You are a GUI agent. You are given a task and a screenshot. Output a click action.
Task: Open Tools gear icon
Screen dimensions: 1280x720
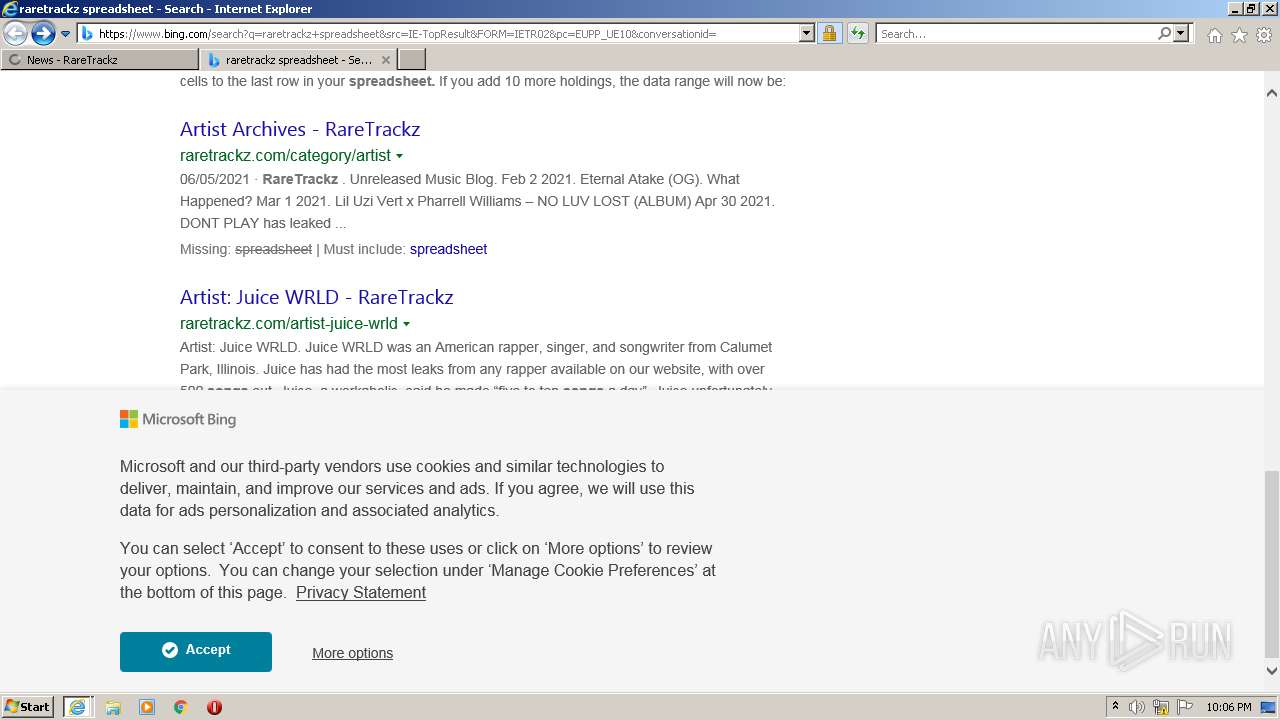click(1264, 35)
